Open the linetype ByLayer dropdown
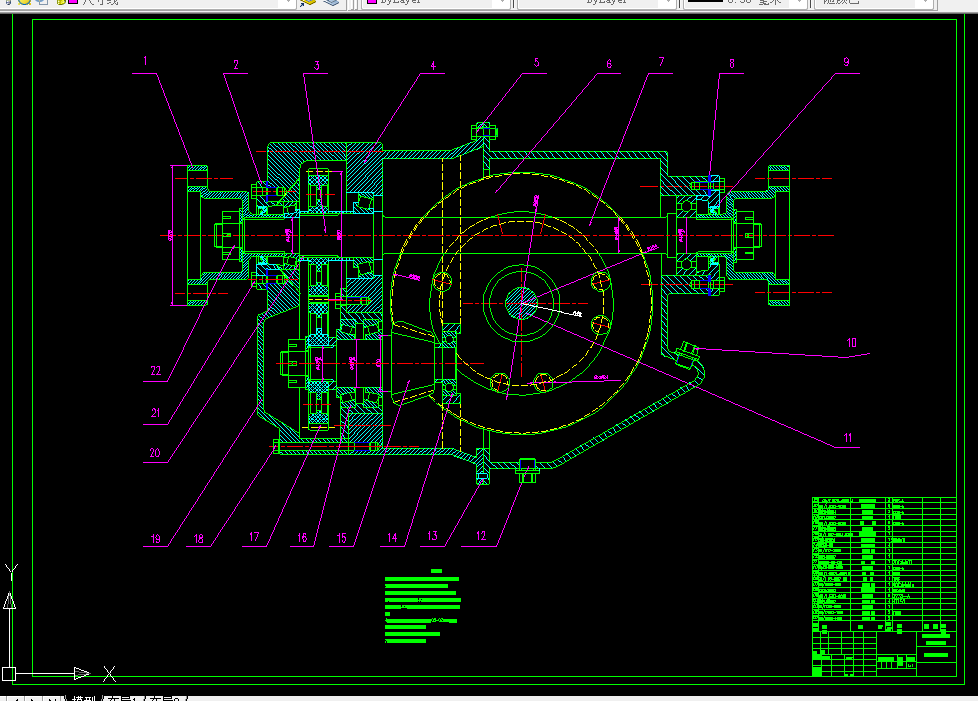Screen dimensions: 978x701 tap(596, 2)
